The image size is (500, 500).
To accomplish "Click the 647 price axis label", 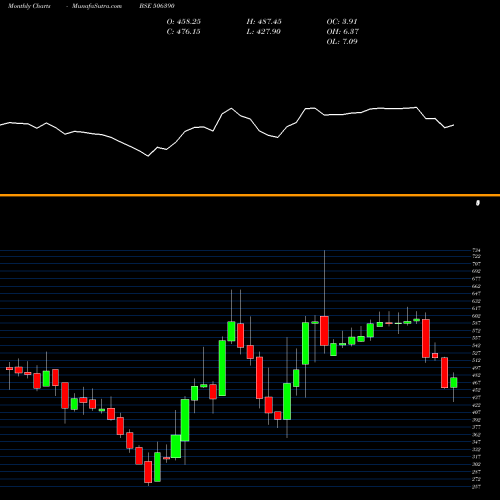I will point(476,293).
